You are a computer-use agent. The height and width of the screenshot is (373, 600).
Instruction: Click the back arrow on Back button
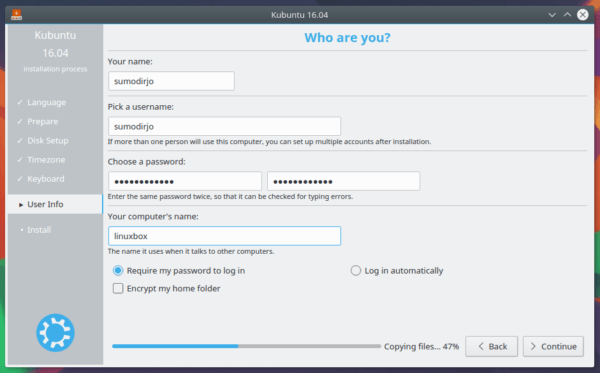(x=481, y=346)
